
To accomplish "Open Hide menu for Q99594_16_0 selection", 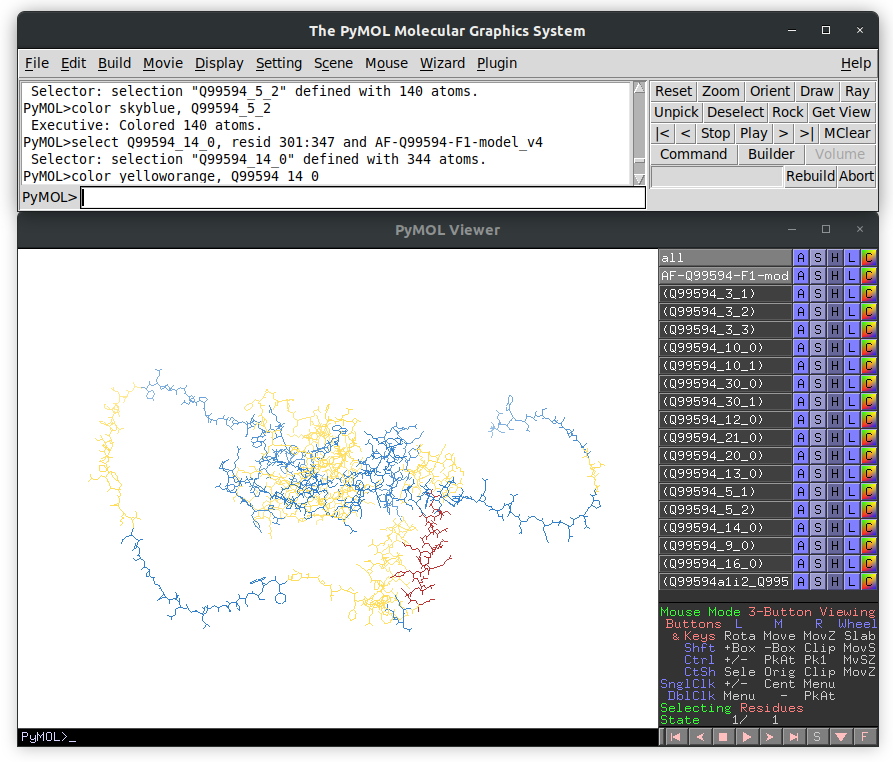I will coord(834,564).
